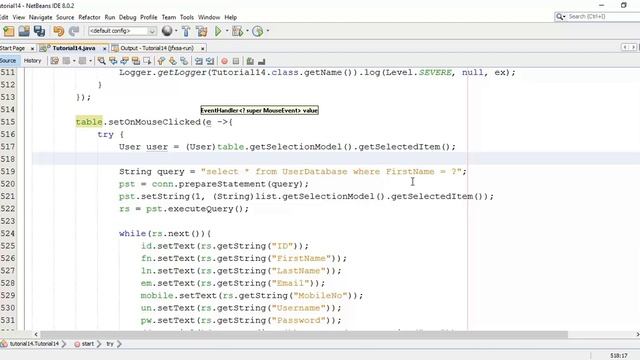Close the Output Tutorial14 tab
Viewport: 640px width, 360px height.
[202, 49]
